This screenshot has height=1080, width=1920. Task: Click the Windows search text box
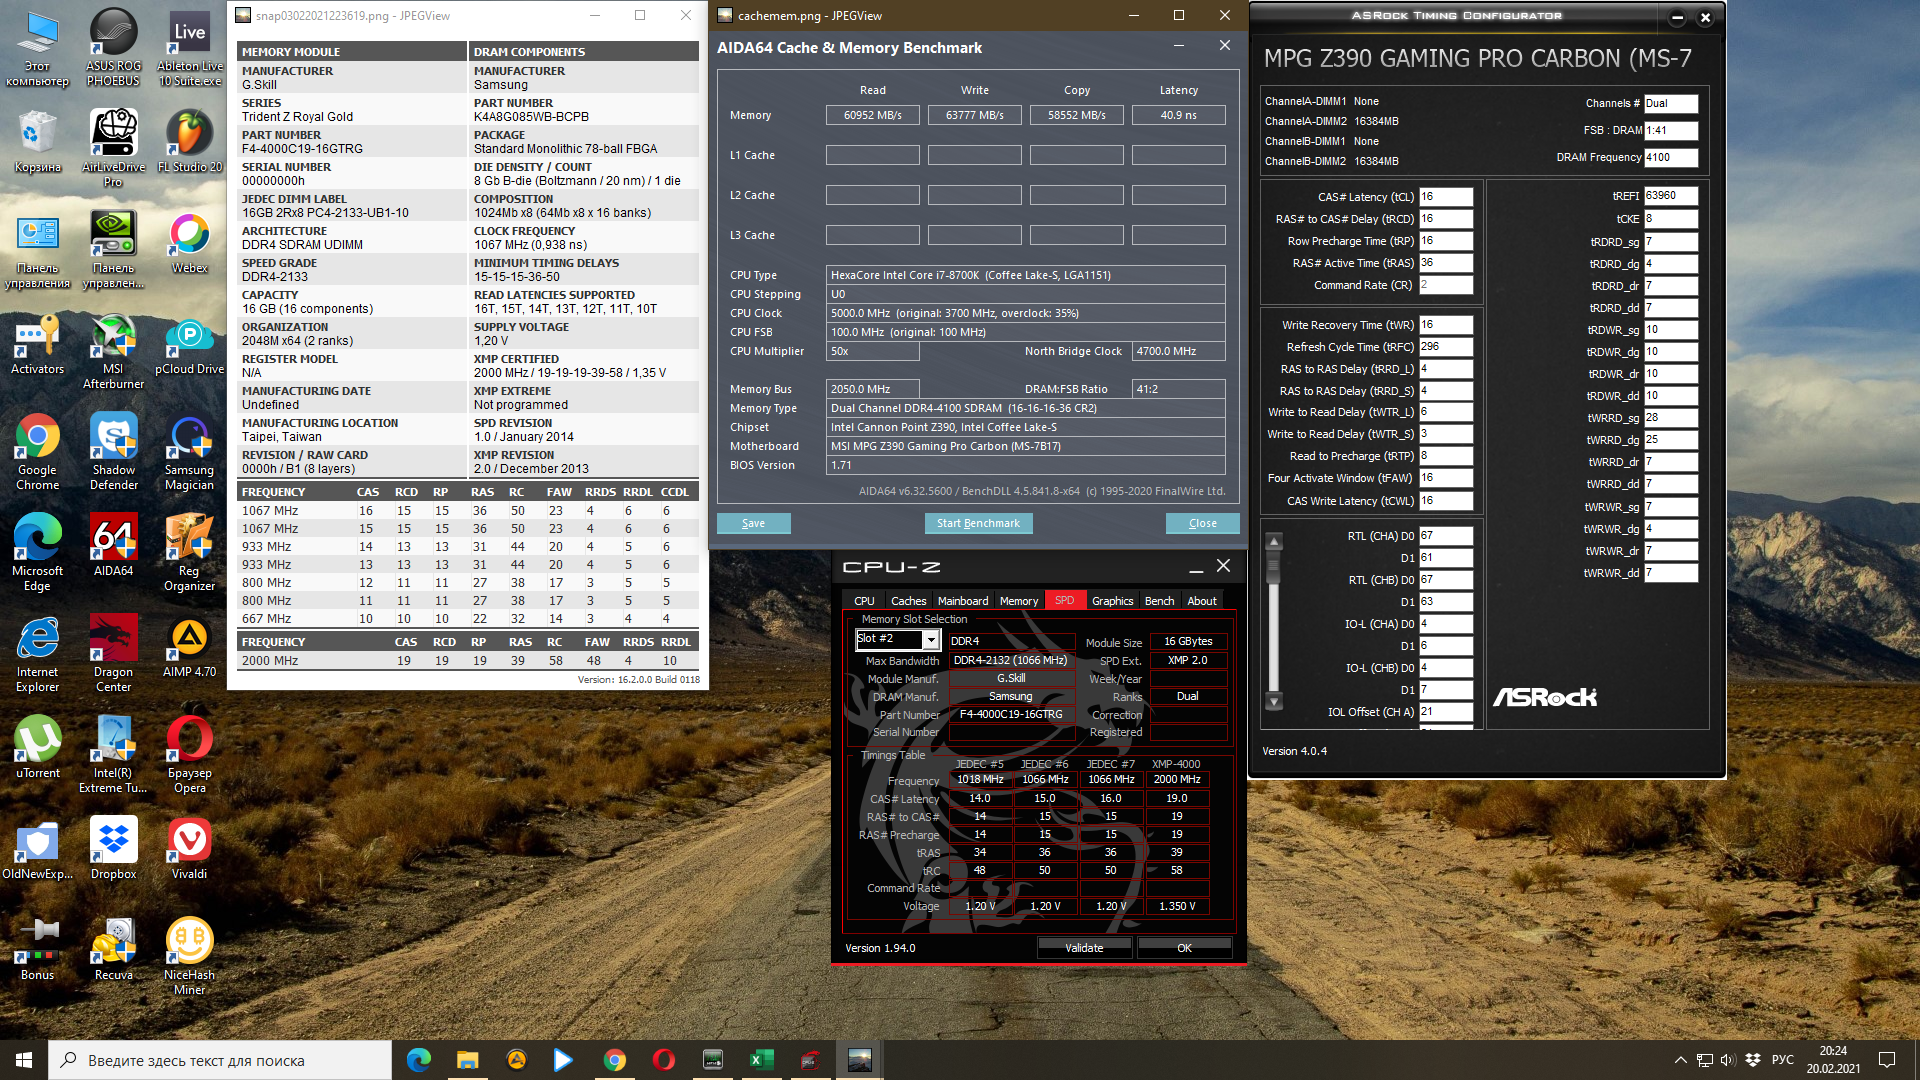(x=220, y=1060)
